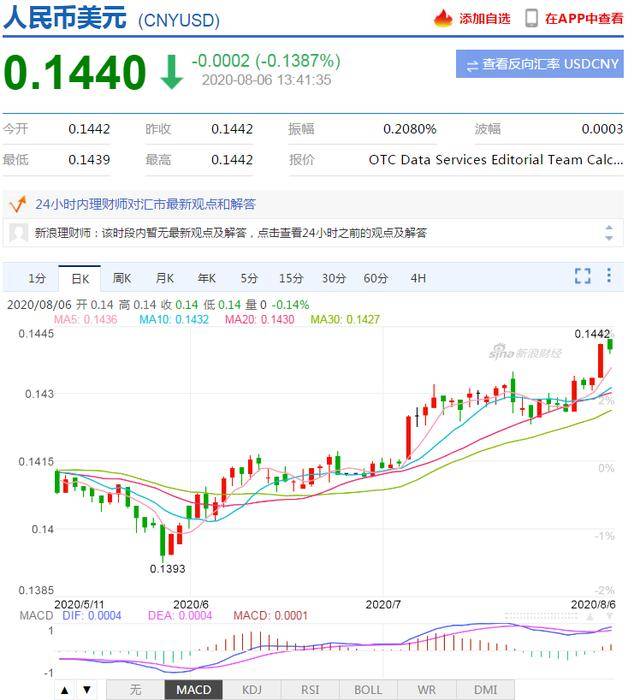Viewport: 640px width, 700px height.
Task: Click the MA10: 0.1432 legend label
Action: (174, 320)
